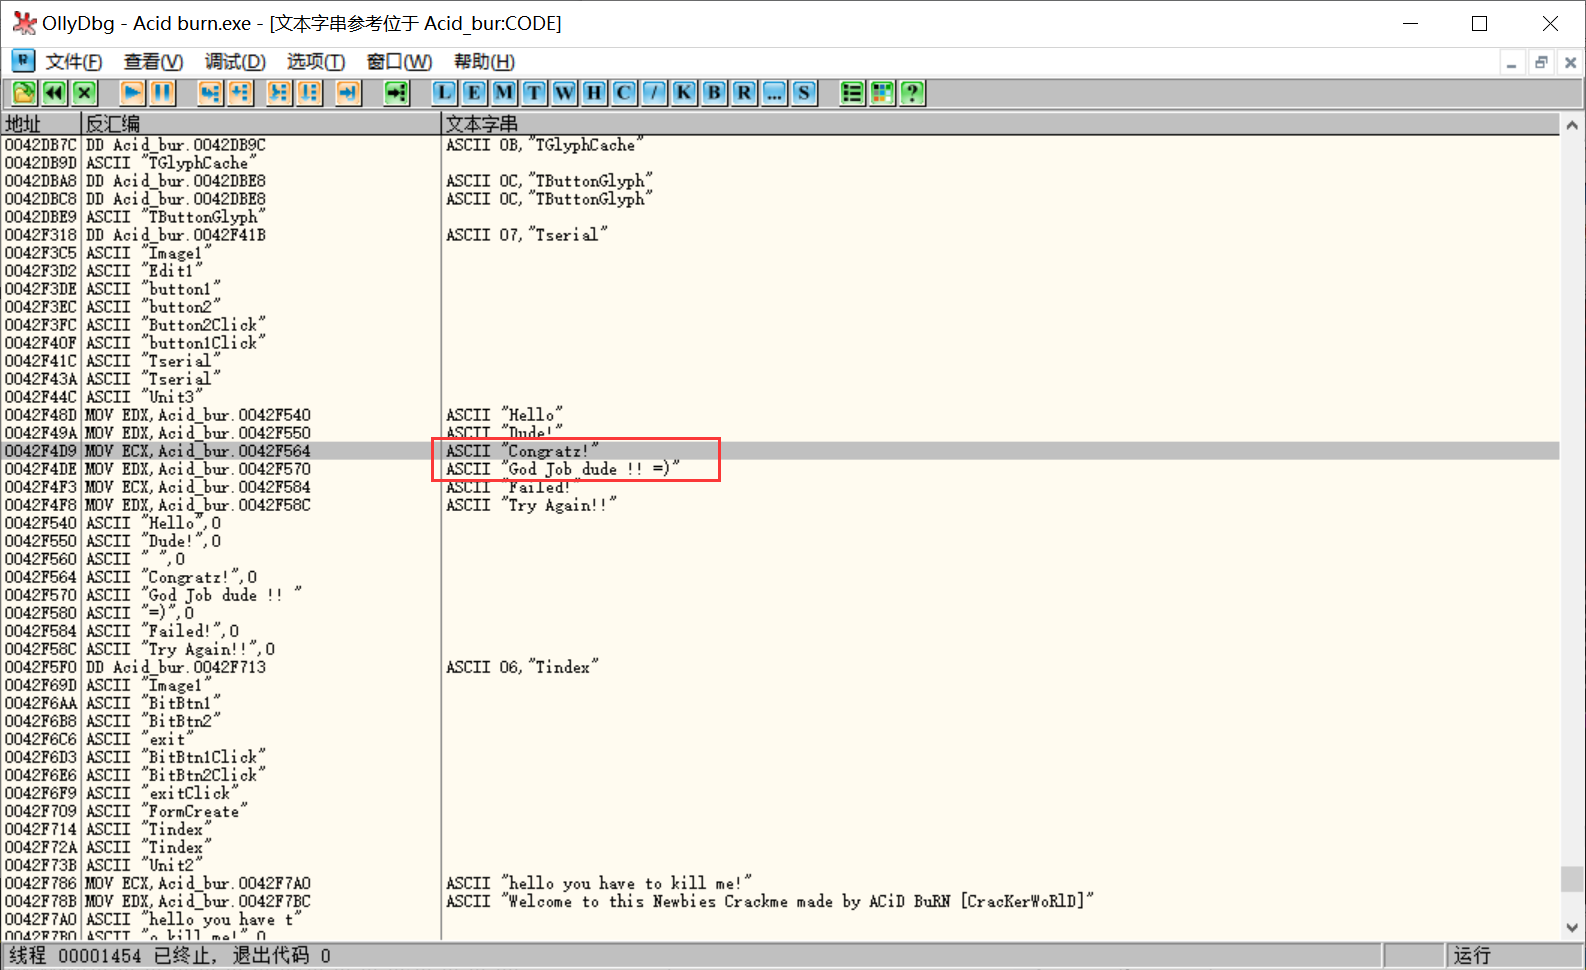1586x970 pixels.
Task: Click the Step into toolbar icon
Action: pos(210,93)
